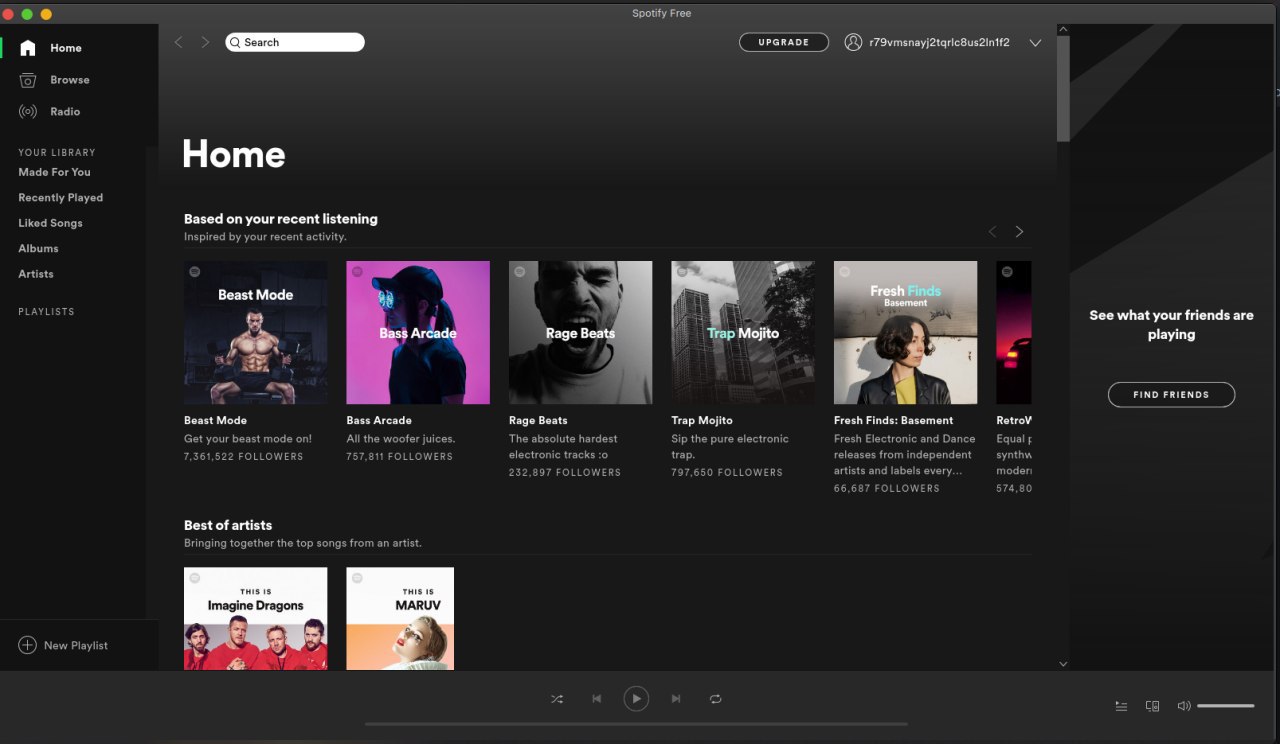Toggle shuffle playback

click(557, 699)
